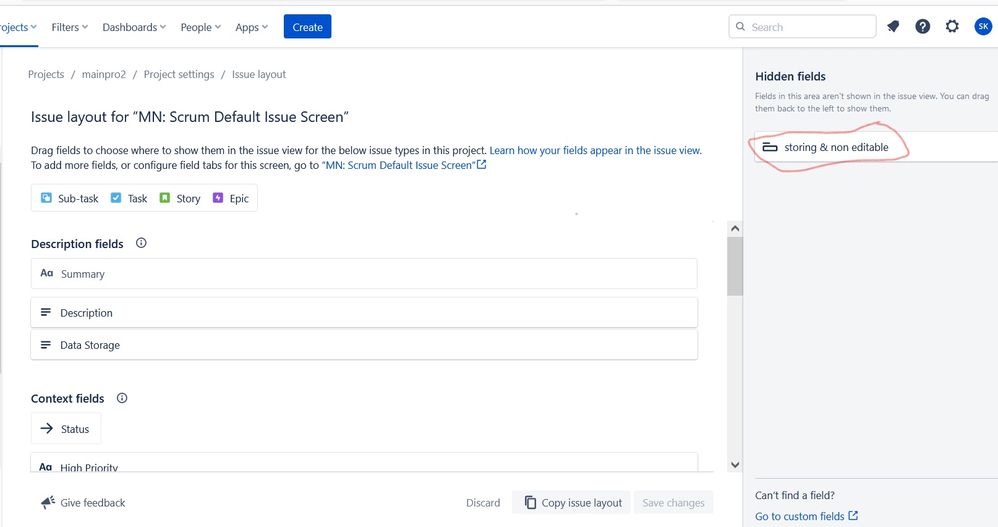998x527 pixels.
Task: Click the field list scrollbar thumb
Action: point(735,266)
